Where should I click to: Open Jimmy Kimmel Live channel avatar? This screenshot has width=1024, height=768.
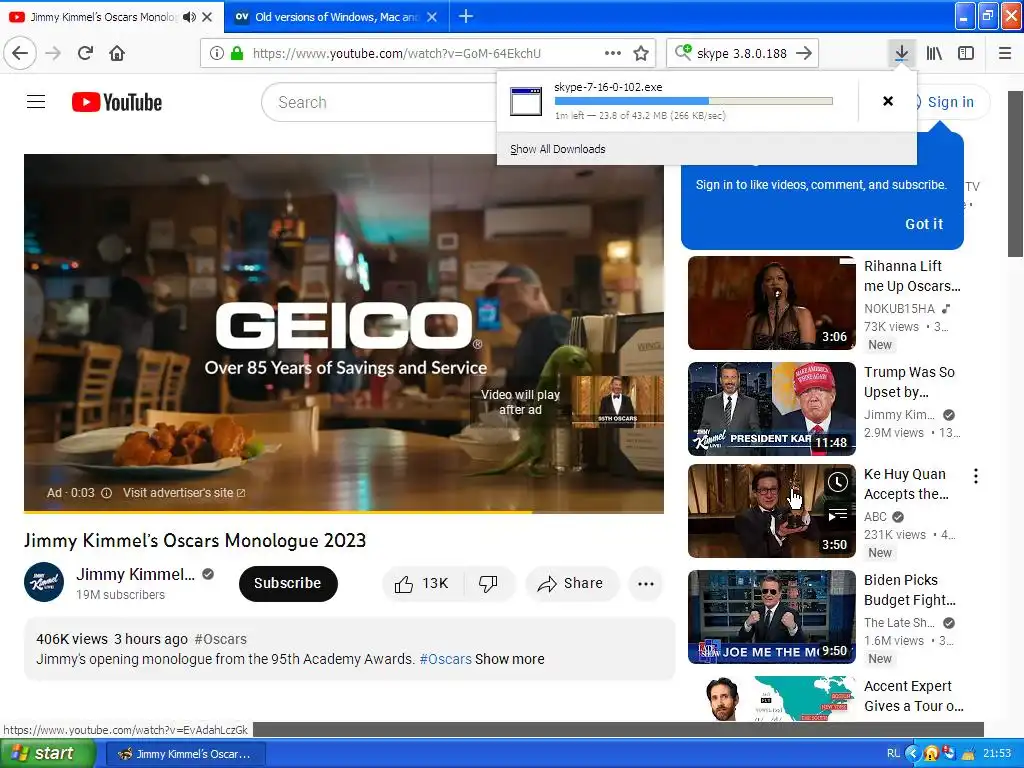44,582
